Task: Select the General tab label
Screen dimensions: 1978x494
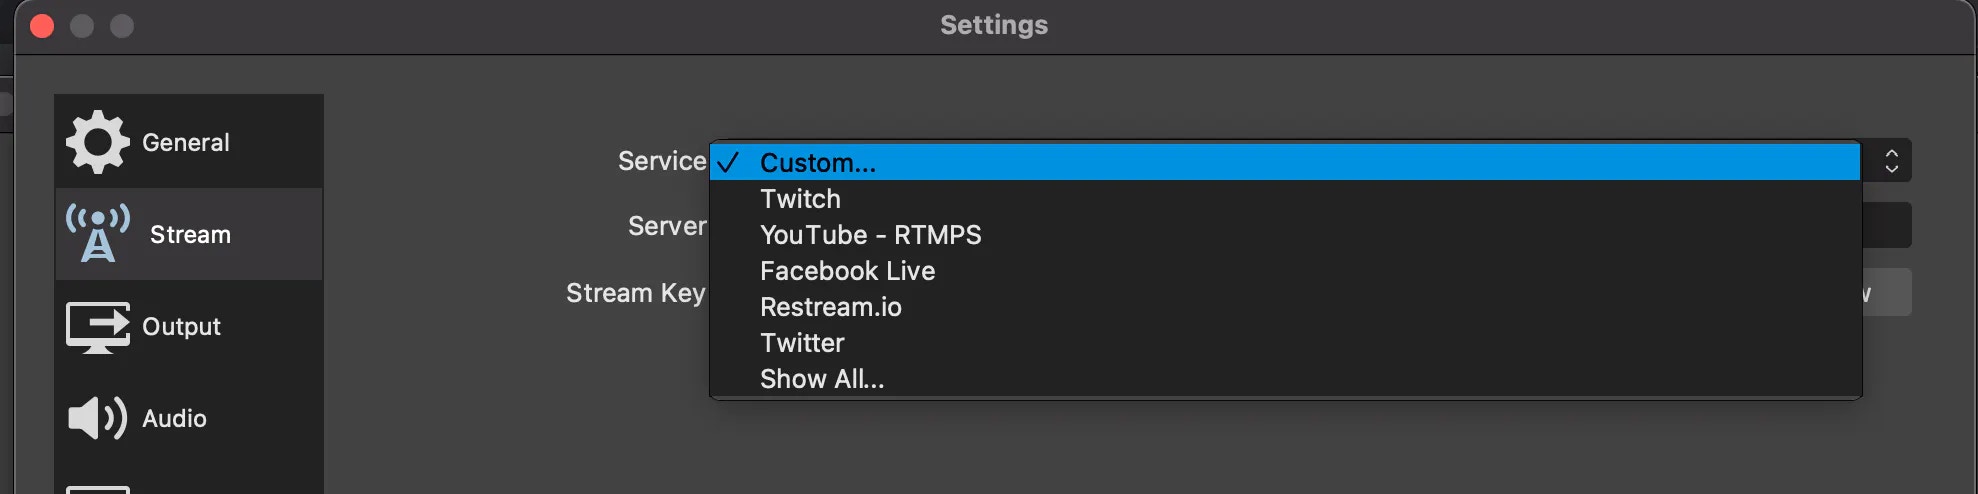Action: pos(186,142)
